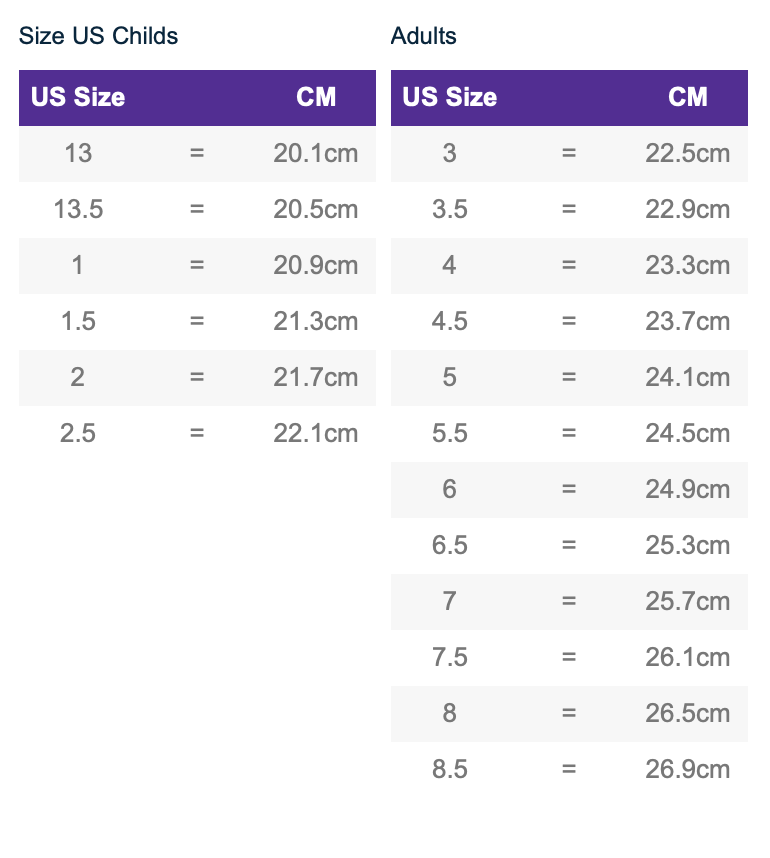Select the CM header in Adults table
The height and width of the screenshot is (858, 770).
click(687, 97)
